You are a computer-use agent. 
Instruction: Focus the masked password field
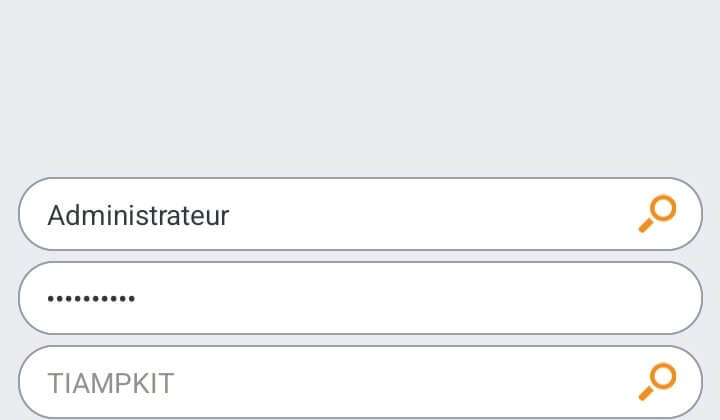tap(360, 298)
